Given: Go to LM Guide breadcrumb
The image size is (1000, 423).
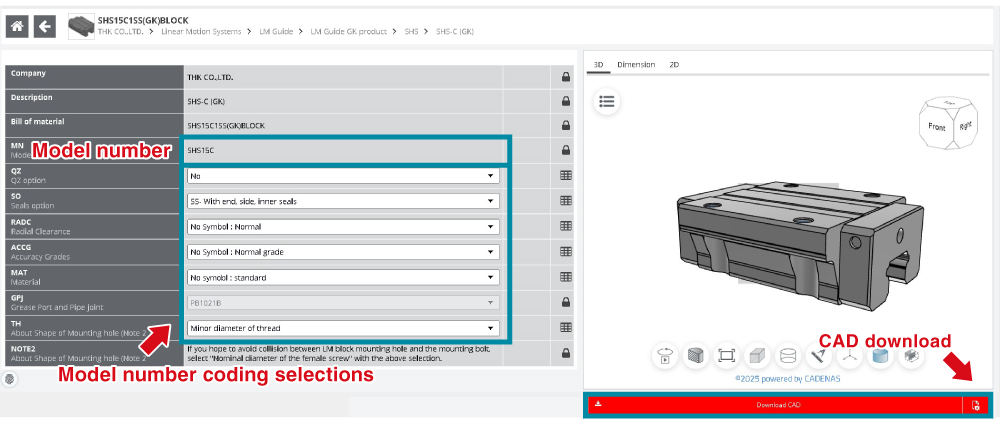Looking at the screenshot, I should tap(276, 31).
